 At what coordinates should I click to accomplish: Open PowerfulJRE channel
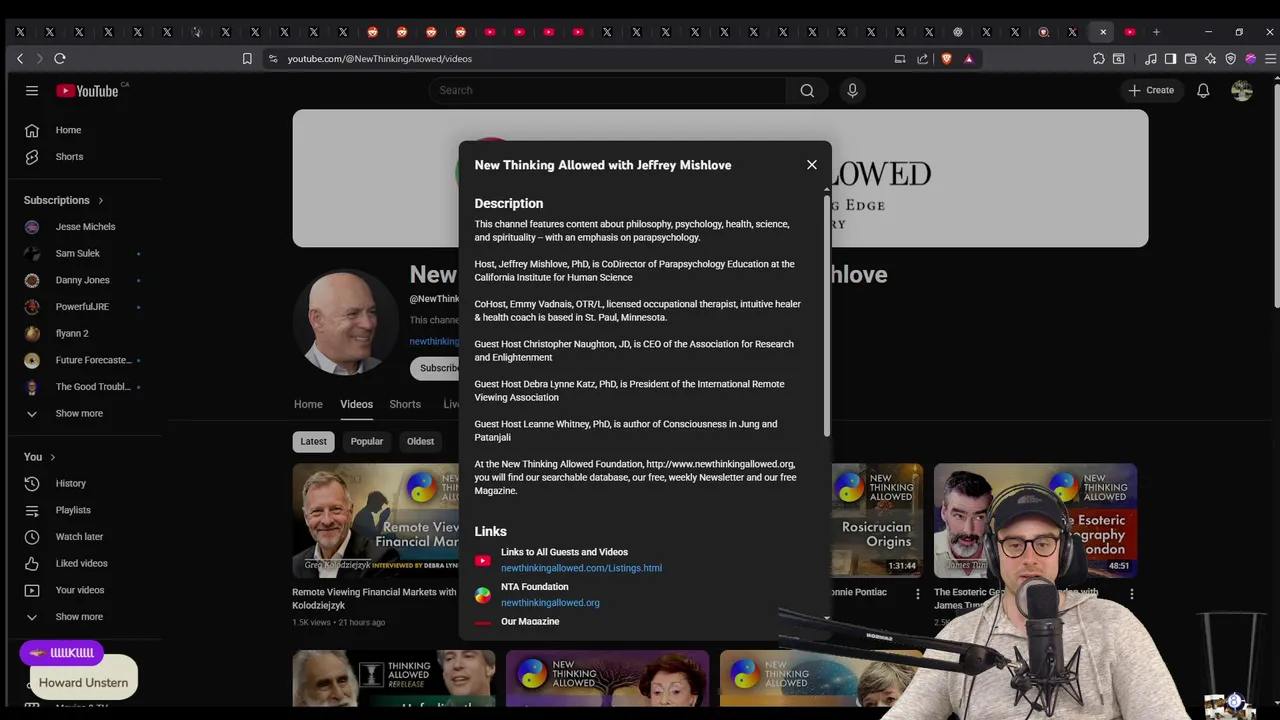click(84, 307)
